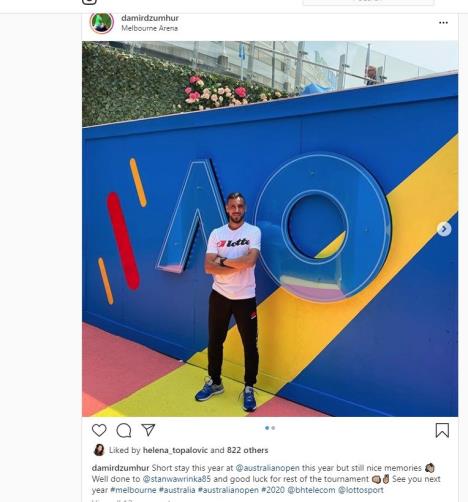Open the @bhtelecom mention

click(311, 490)
